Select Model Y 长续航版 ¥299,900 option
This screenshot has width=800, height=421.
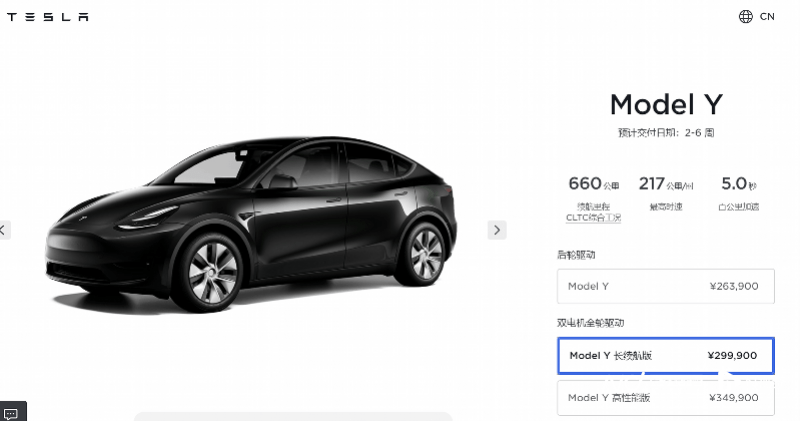[665, 356]
